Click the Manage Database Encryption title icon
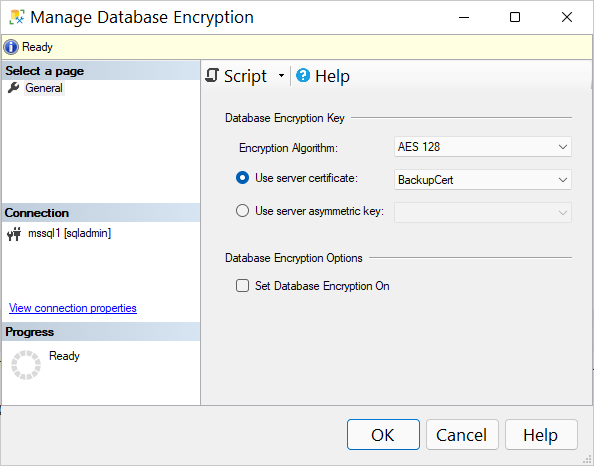The image size is (594, 466). [x=17, y=17]
